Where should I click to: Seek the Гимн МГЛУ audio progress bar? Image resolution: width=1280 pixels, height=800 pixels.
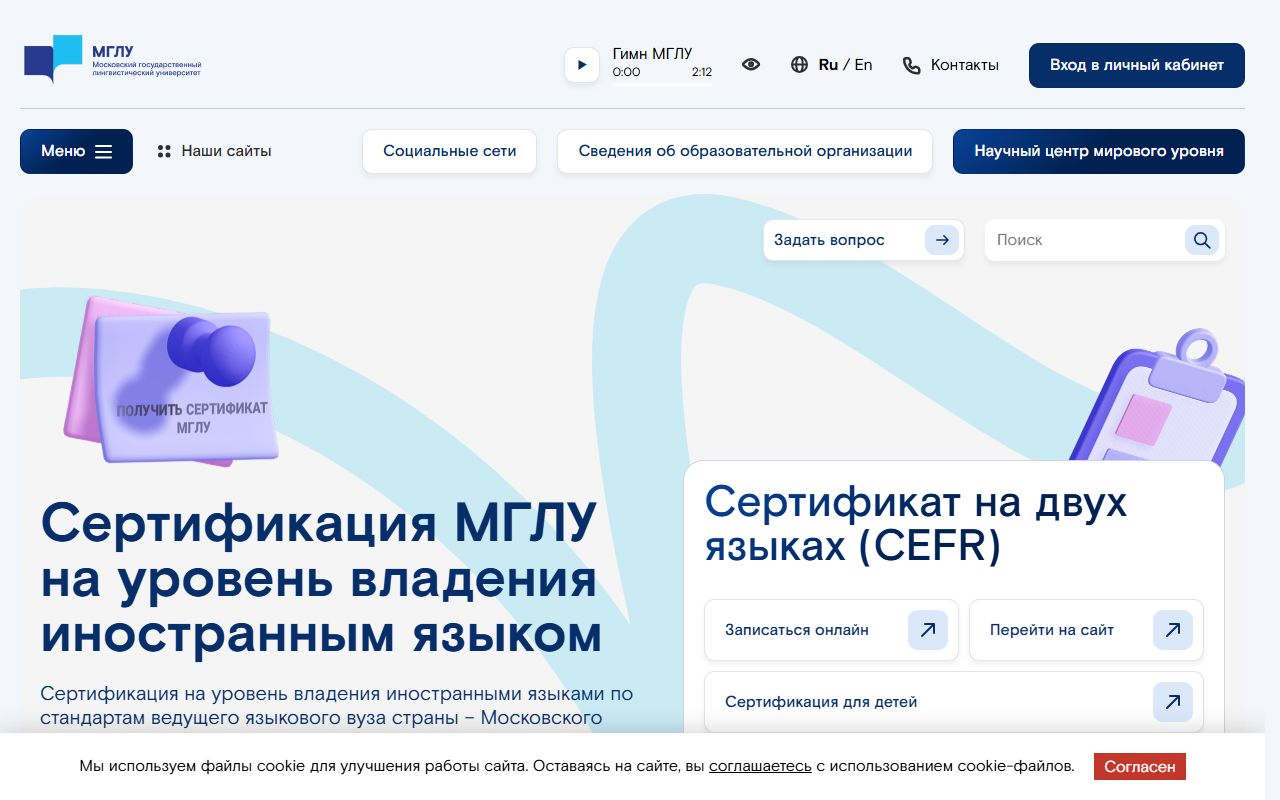pos(662,84)
